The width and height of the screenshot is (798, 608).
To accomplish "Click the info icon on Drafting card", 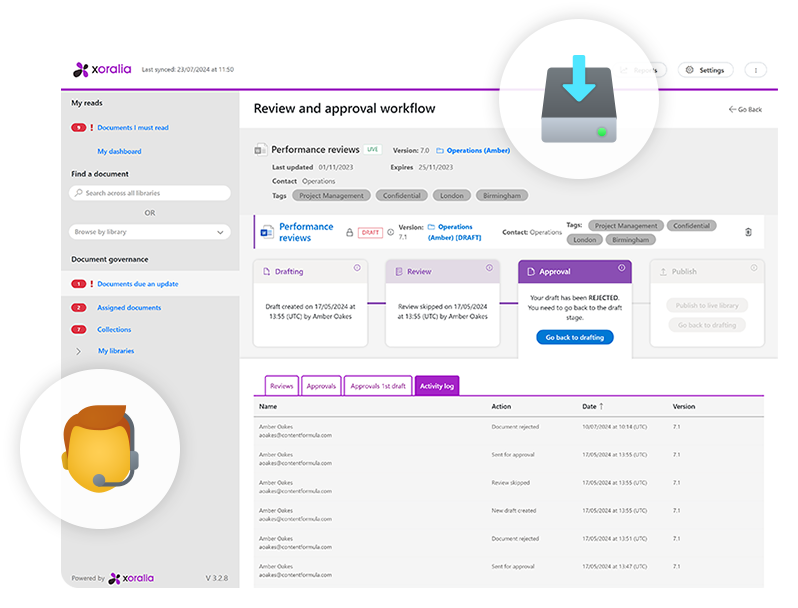I will (x=357, y=268).
